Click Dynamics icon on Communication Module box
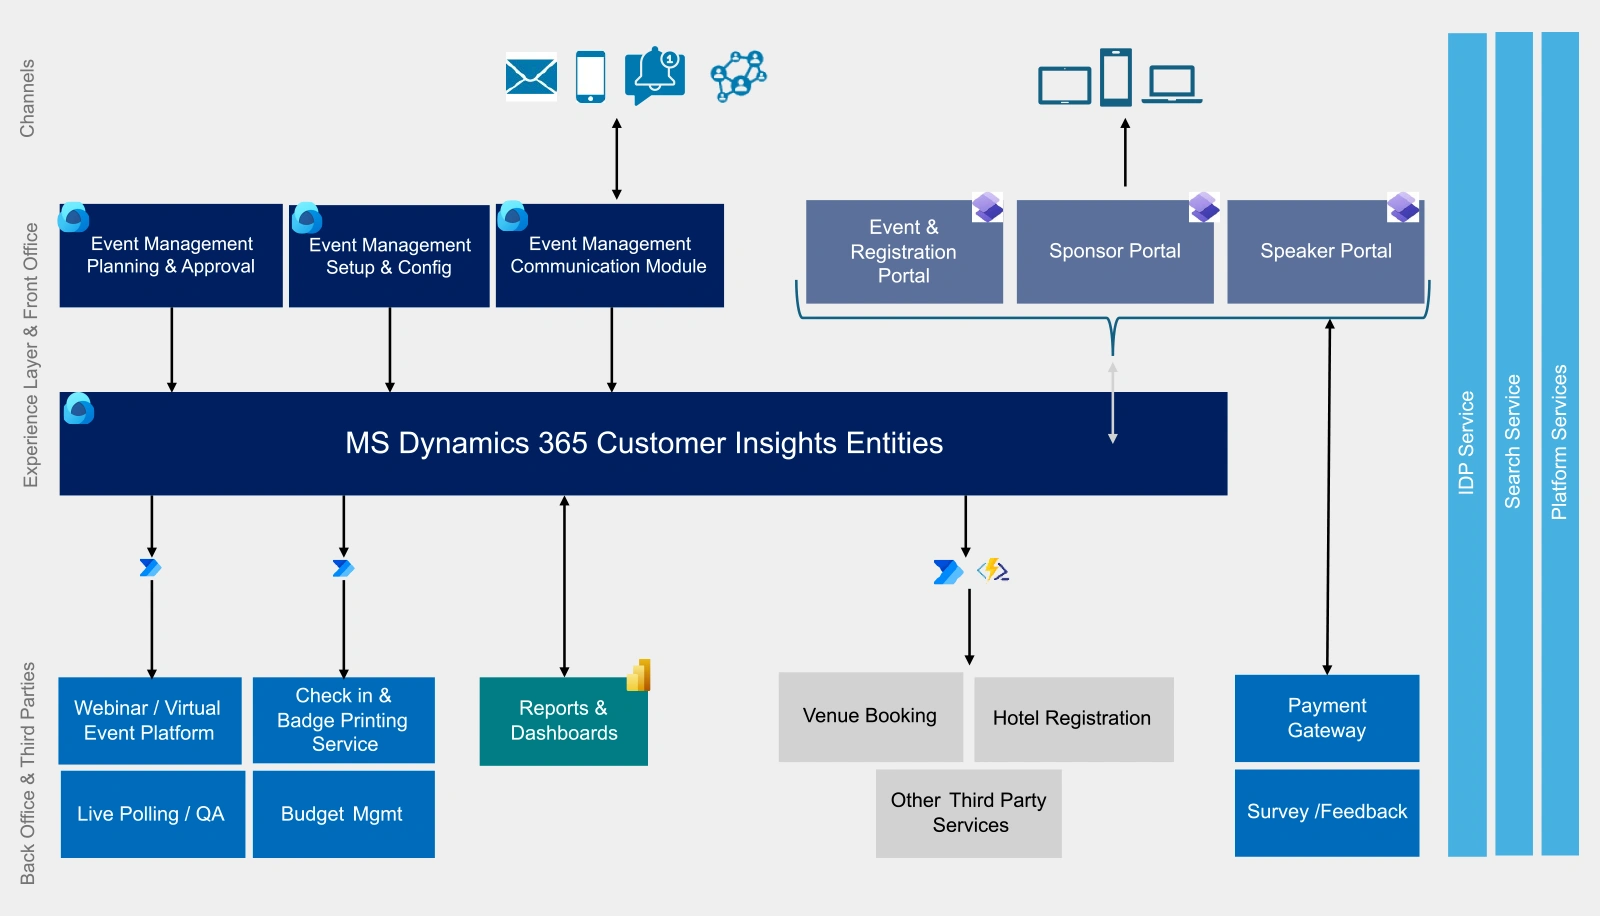This screenshot has width=1600, height=916. (513, 216)
